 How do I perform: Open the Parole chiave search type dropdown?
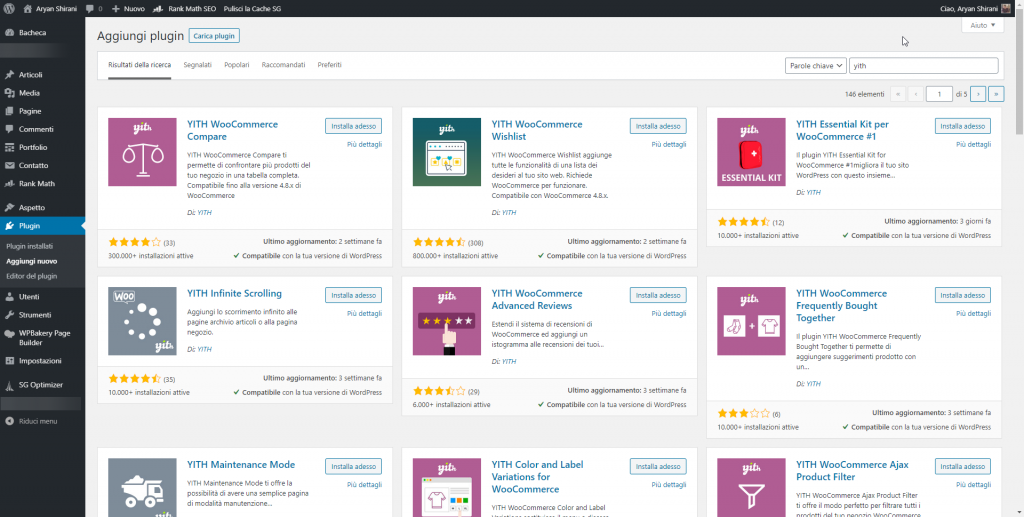pos(814,66)
